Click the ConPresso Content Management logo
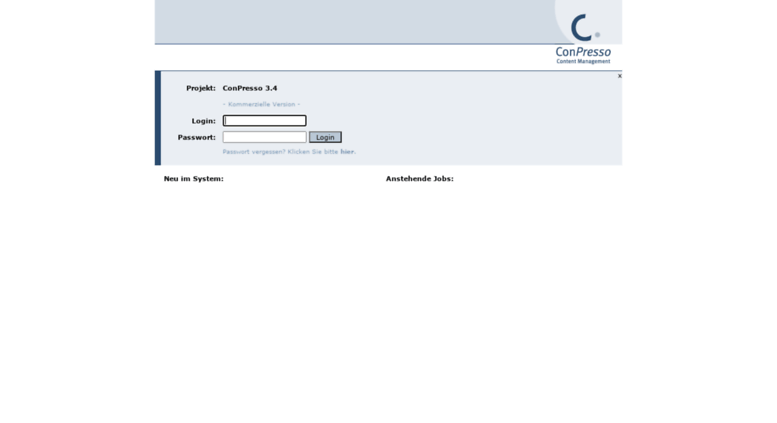Image resolution: width=777 pixels, height=423 pixels. (583, 39)
